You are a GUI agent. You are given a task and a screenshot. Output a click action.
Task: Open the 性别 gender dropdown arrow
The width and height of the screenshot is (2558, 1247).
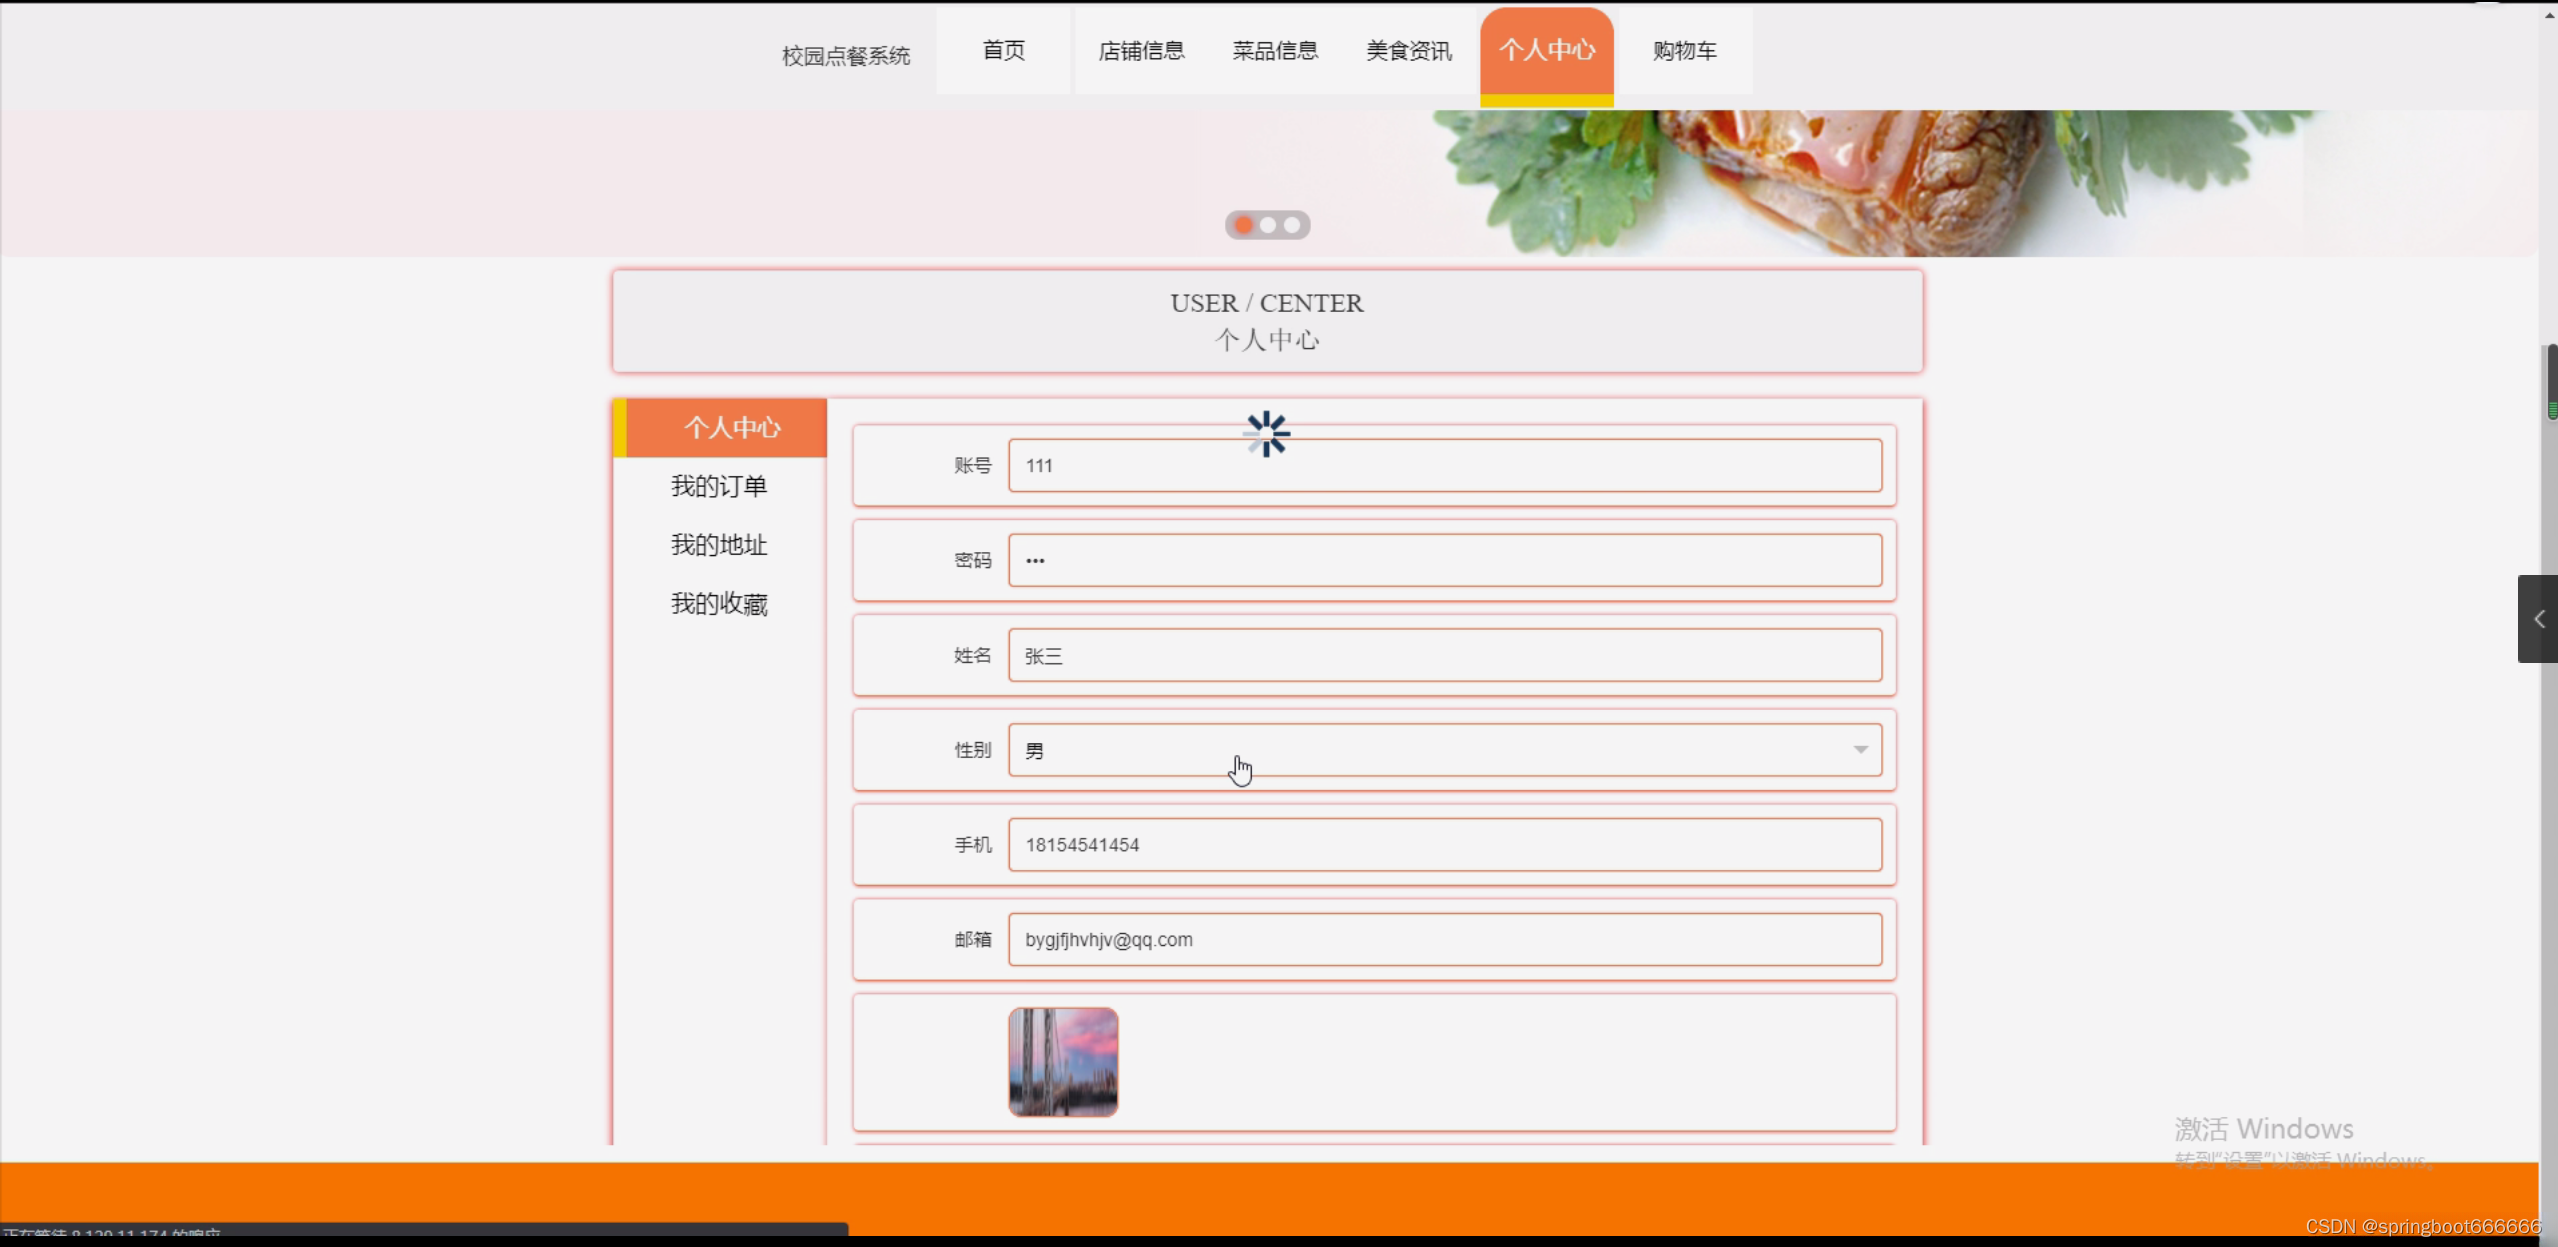pyautogui.click(x=1860, y=750)
